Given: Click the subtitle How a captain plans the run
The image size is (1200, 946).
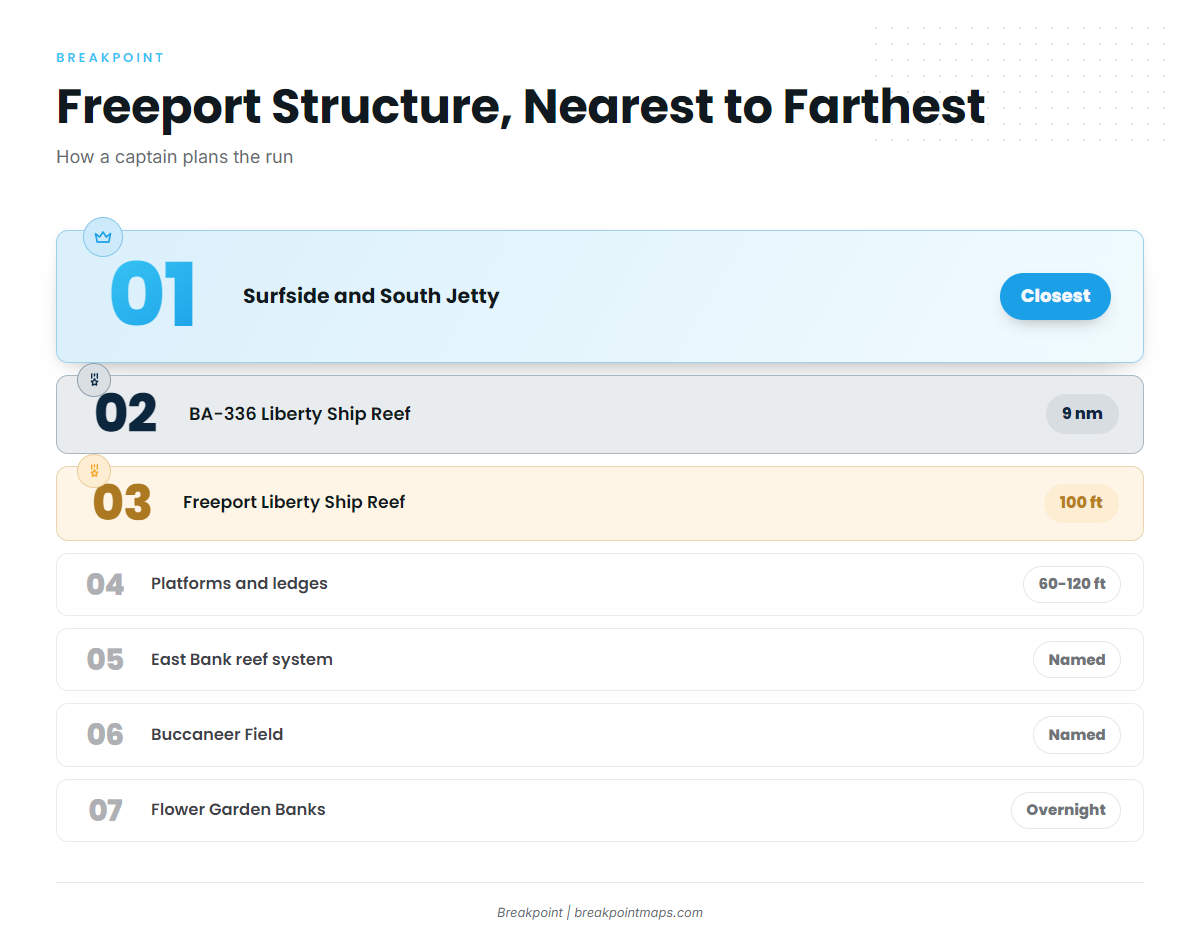Looking at the screenshot, I should tap(175, 157).
